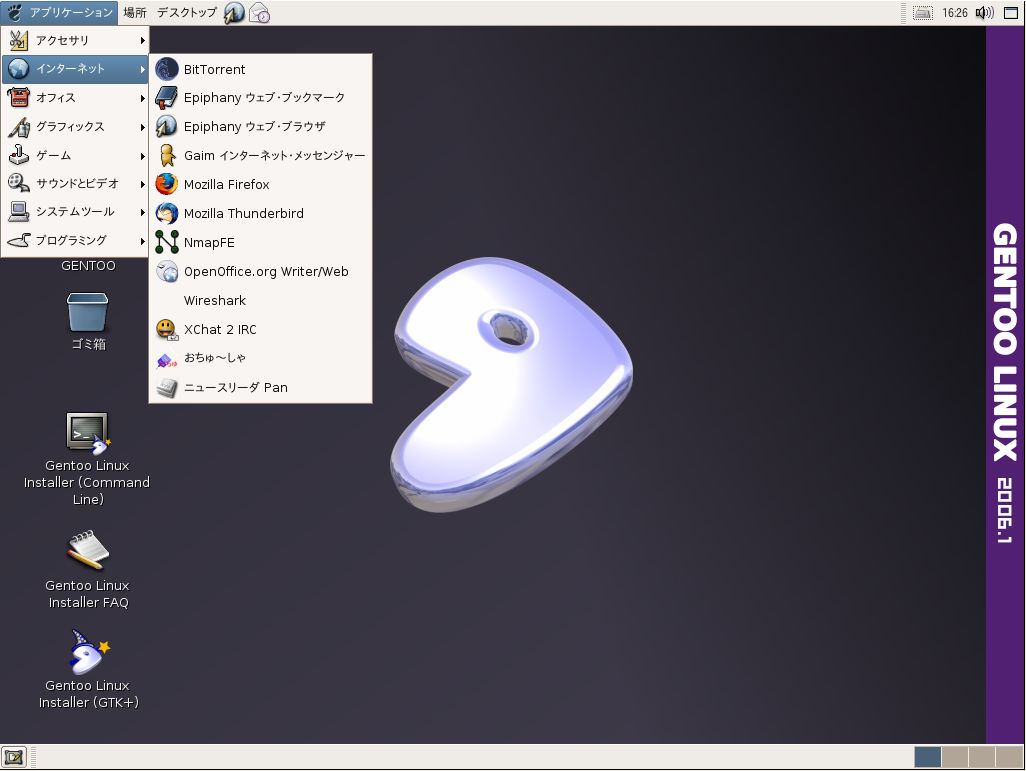Open the デスクトップ menu
1026x771 pixels.
(186, 12)
